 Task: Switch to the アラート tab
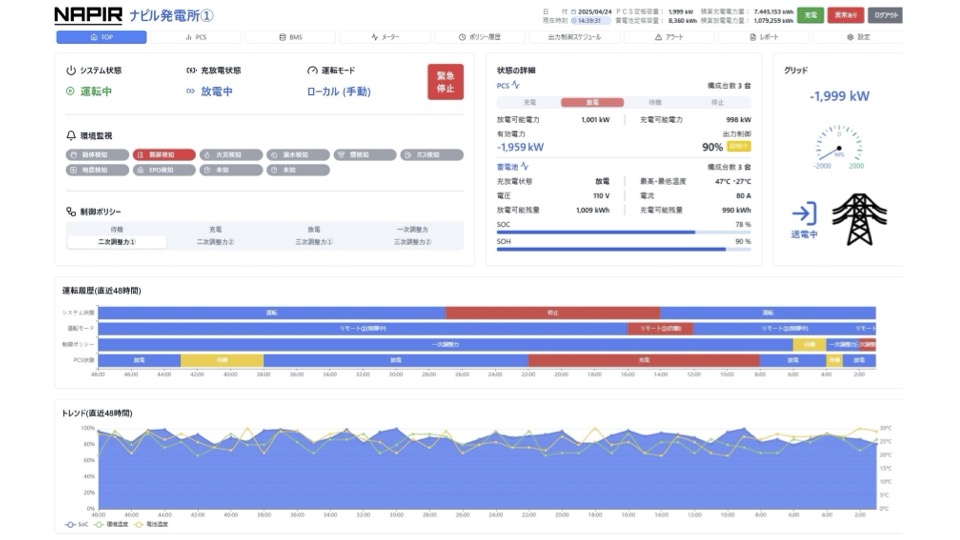pyautogui.click(x=669, y=37)
